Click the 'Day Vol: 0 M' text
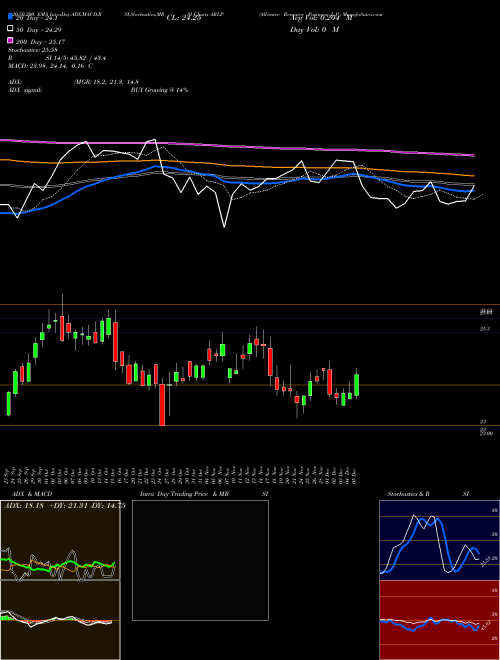 click(x=314, y=30)
